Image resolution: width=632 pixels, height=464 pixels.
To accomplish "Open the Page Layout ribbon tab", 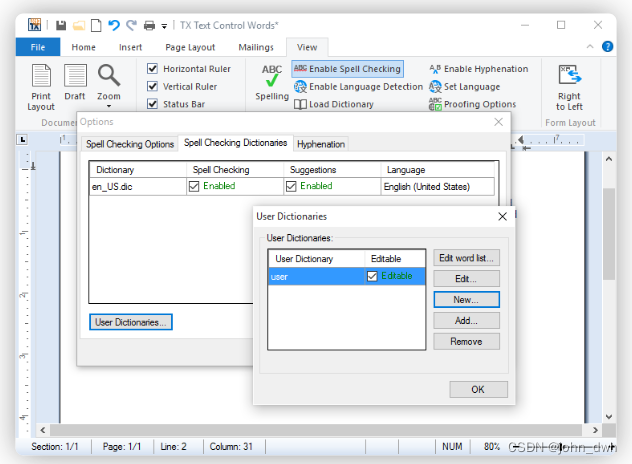I will coord(190,47).
